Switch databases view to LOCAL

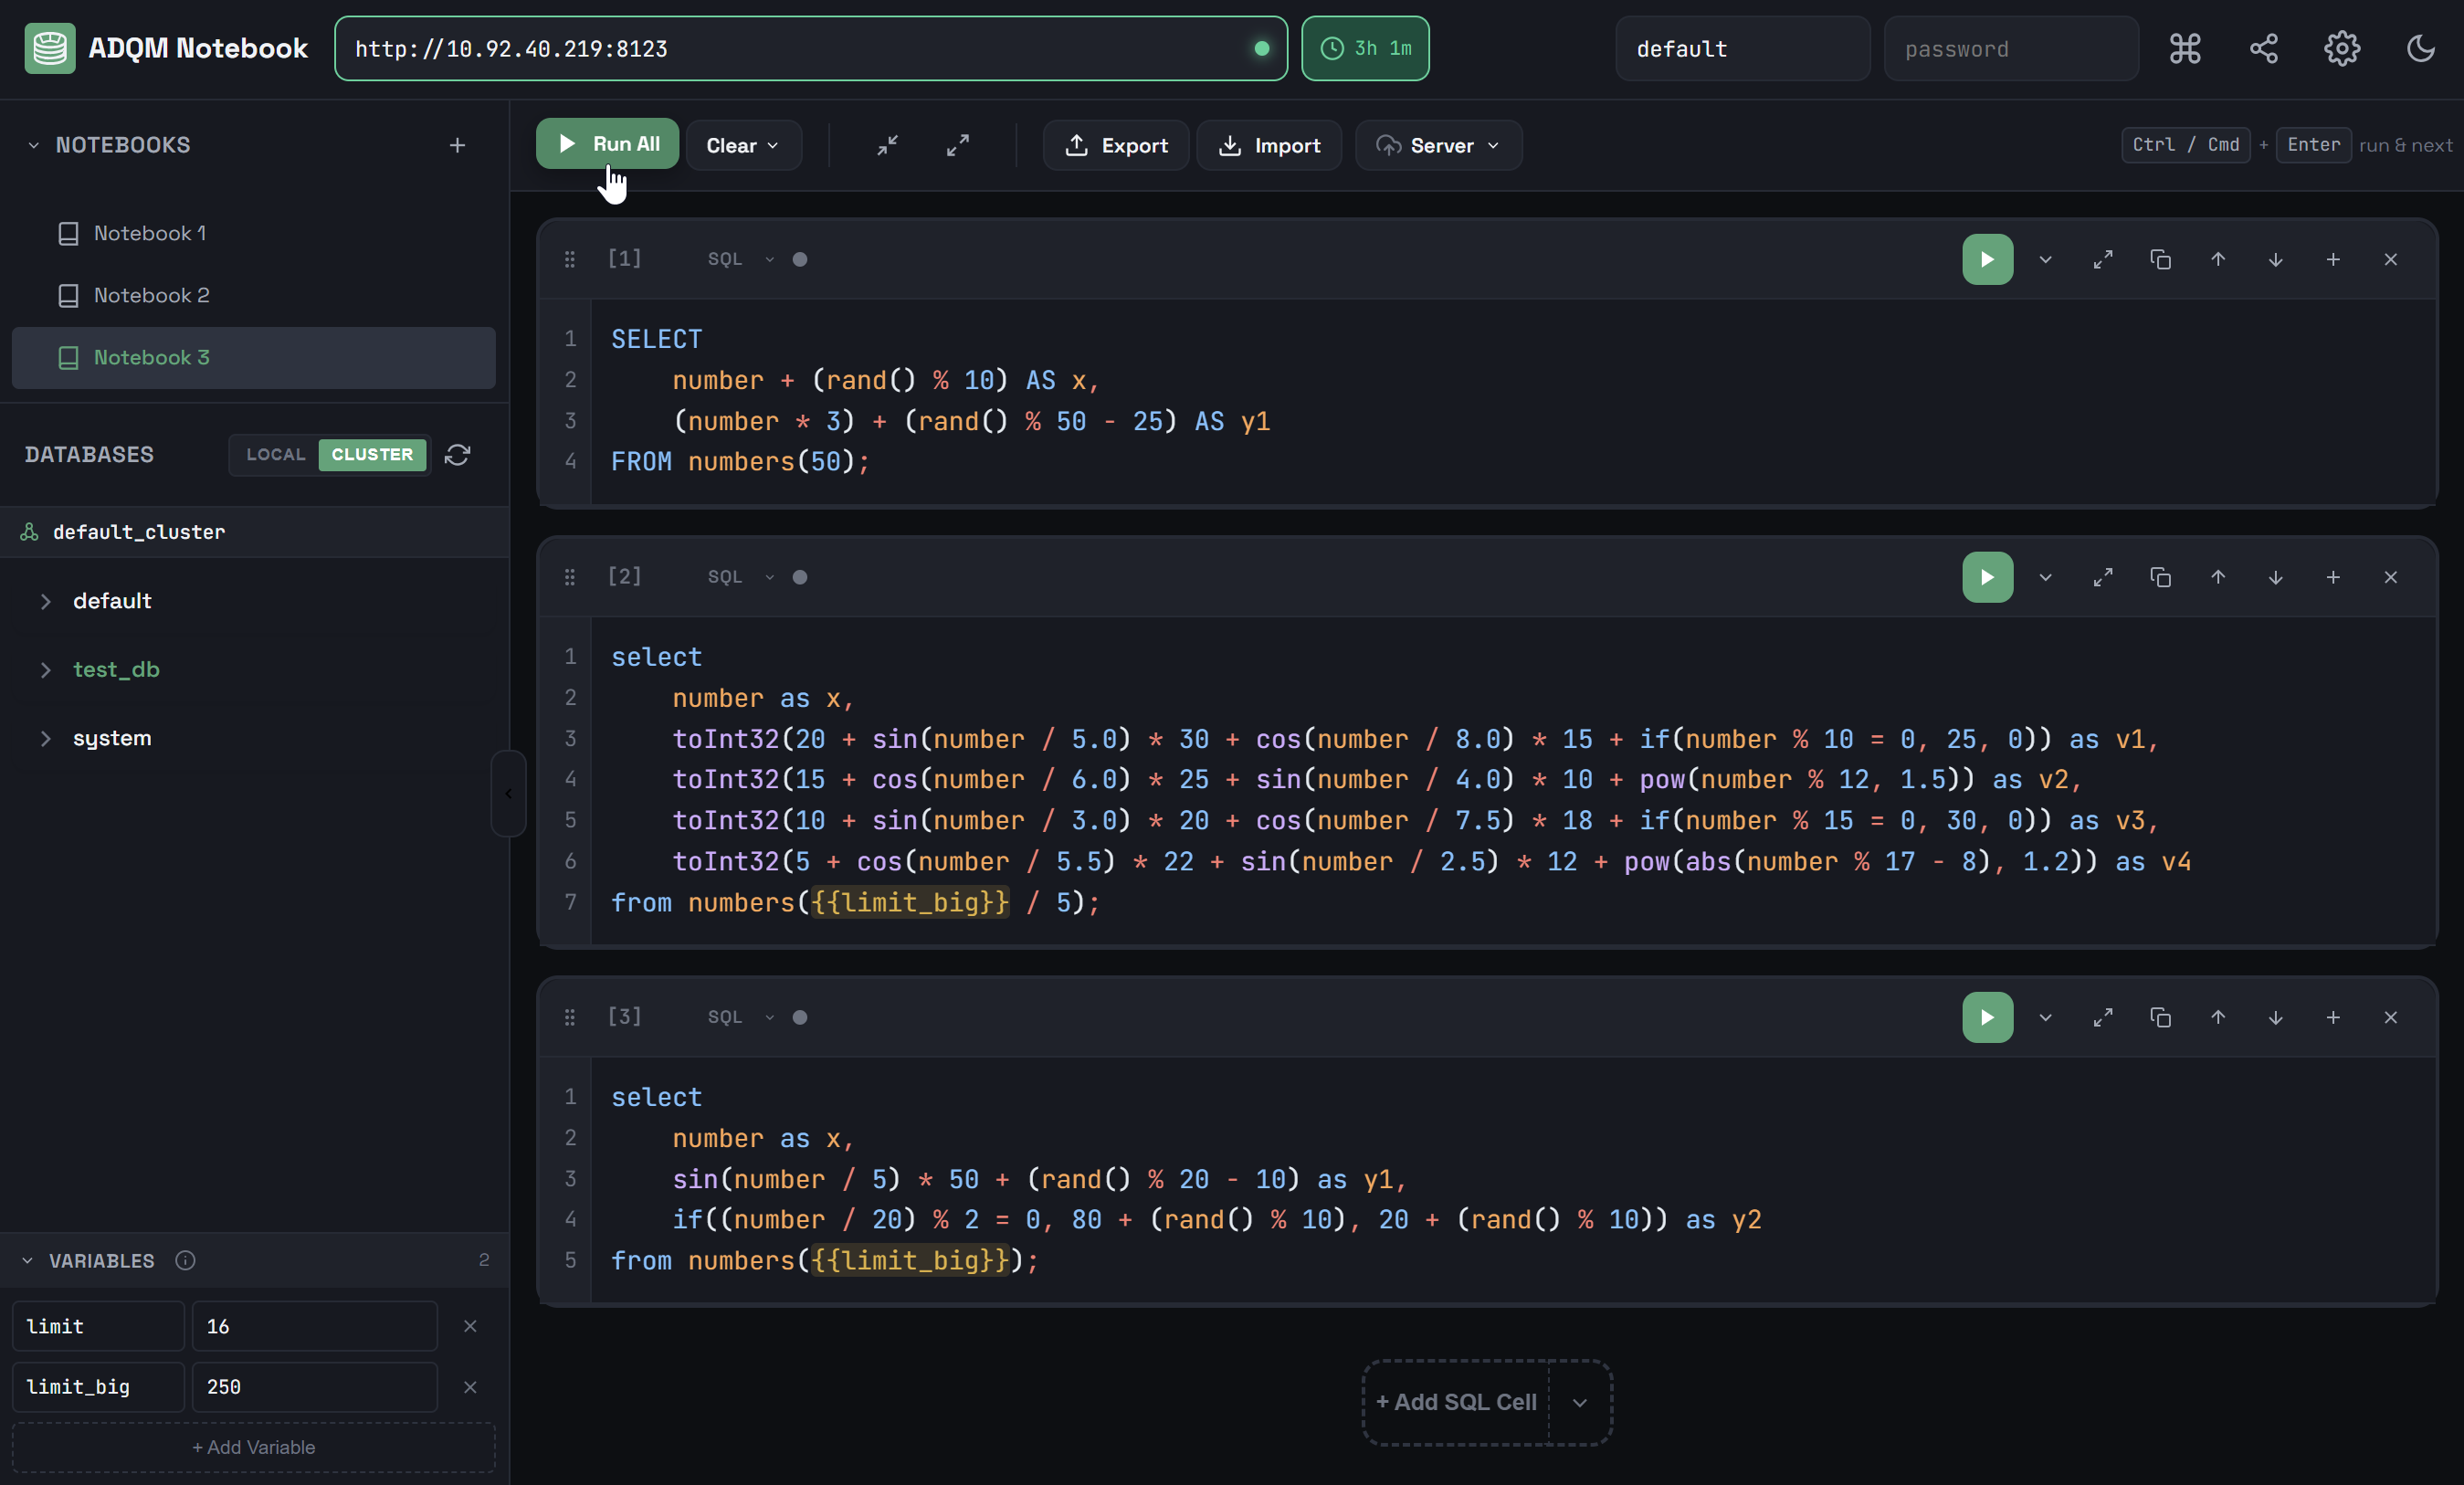[x=275, y=455]
